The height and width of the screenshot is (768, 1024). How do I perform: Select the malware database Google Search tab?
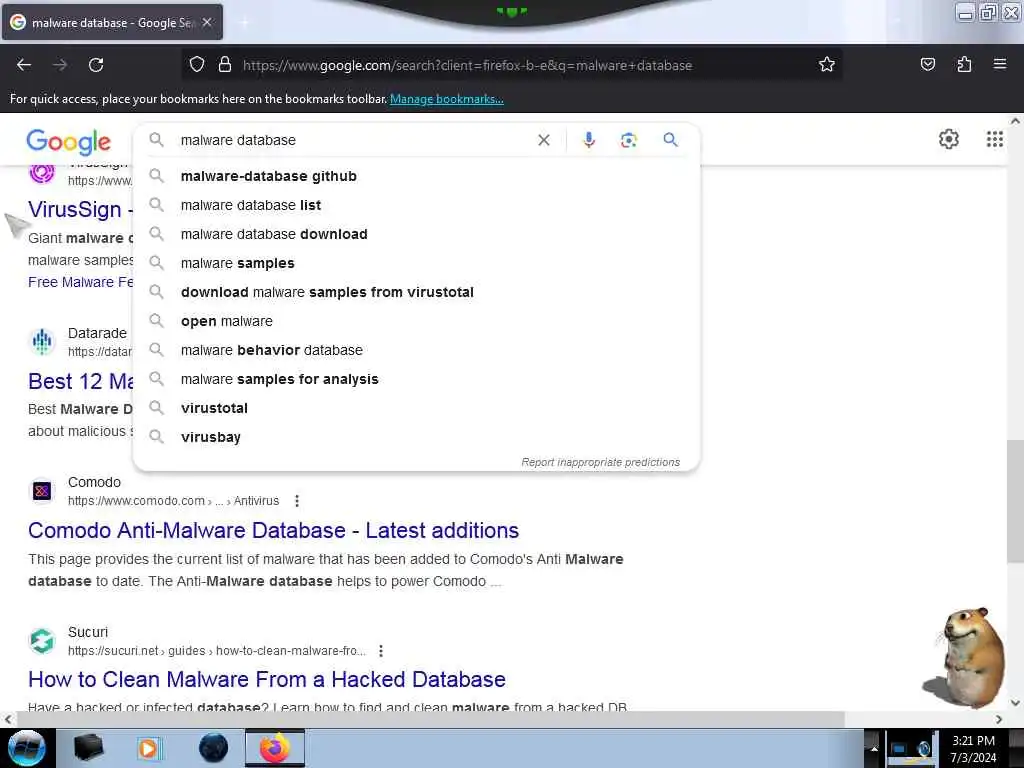[x=112, y=22]
